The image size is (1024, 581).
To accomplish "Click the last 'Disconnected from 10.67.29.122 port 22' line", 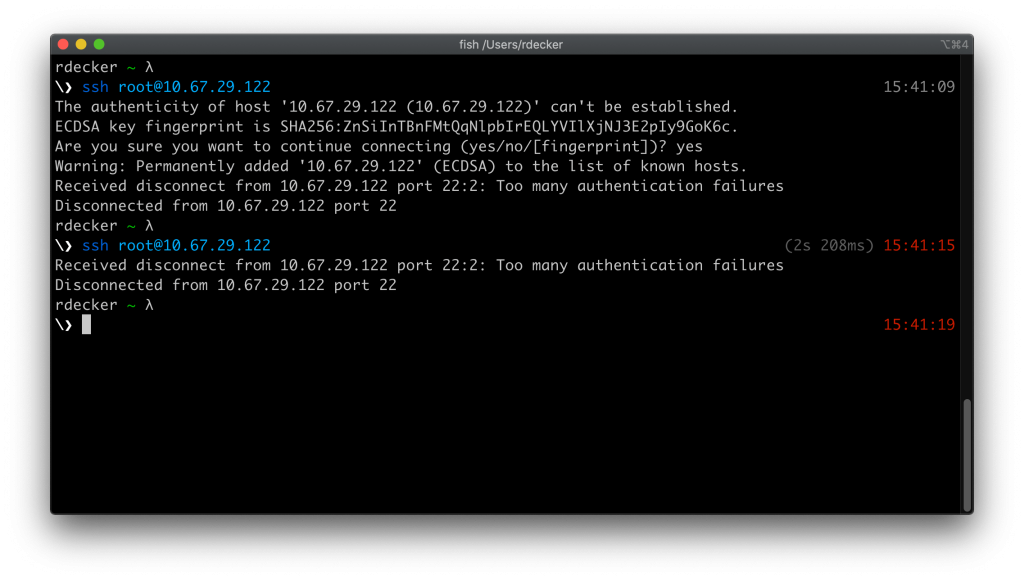I will [226, 285].
